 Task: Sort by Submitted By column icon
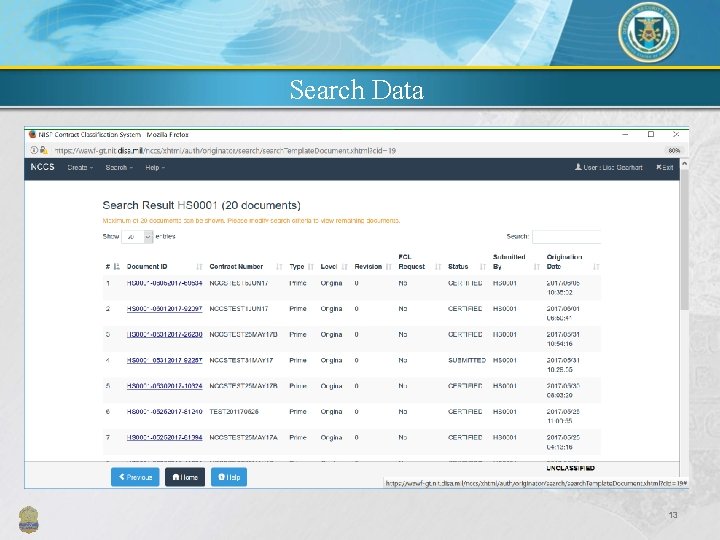(x=536, y=267)
